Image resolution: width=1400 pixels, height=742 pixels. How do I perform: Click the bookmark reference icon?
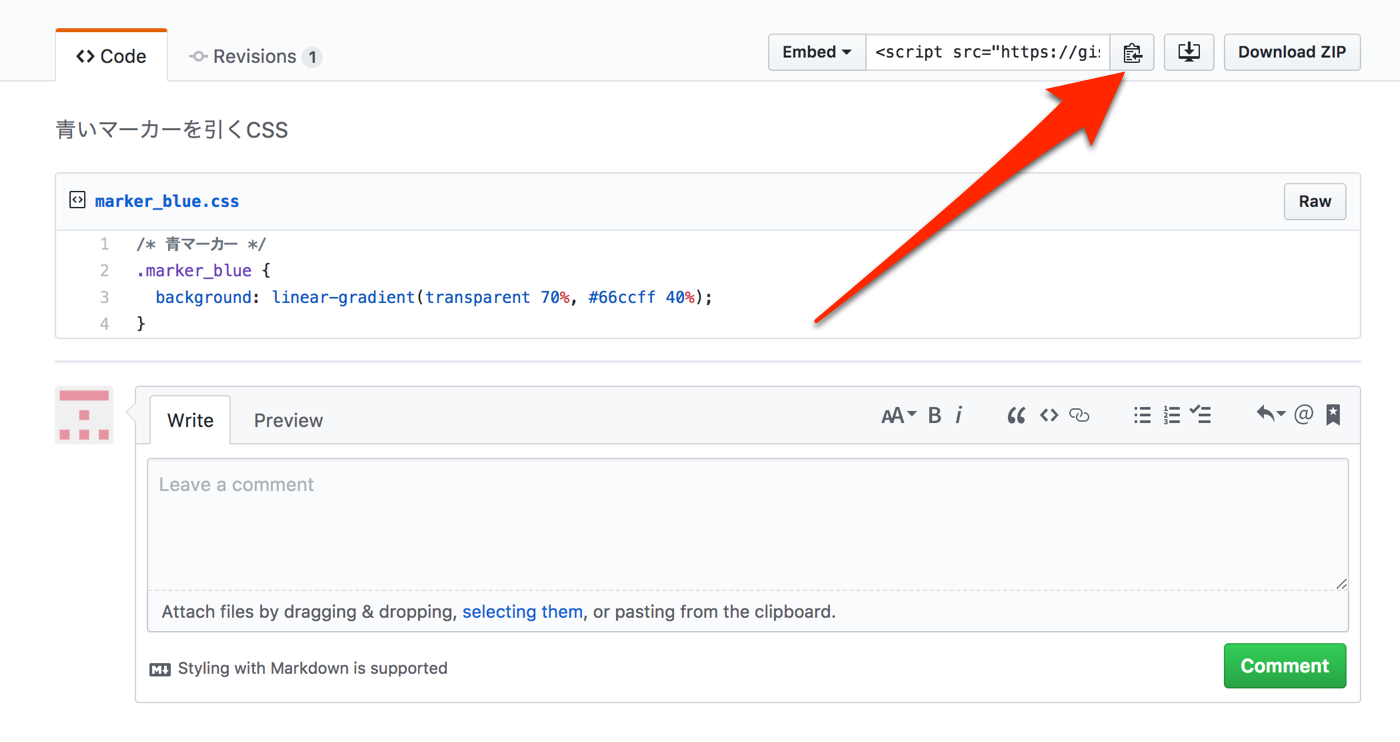tap(1333, 415)
